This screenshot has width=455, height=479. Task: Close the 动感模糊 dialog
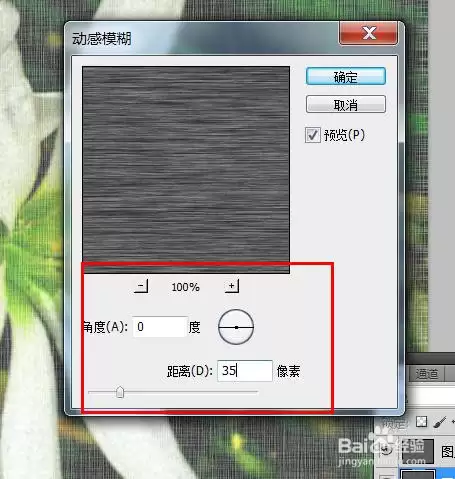(368, 33)
